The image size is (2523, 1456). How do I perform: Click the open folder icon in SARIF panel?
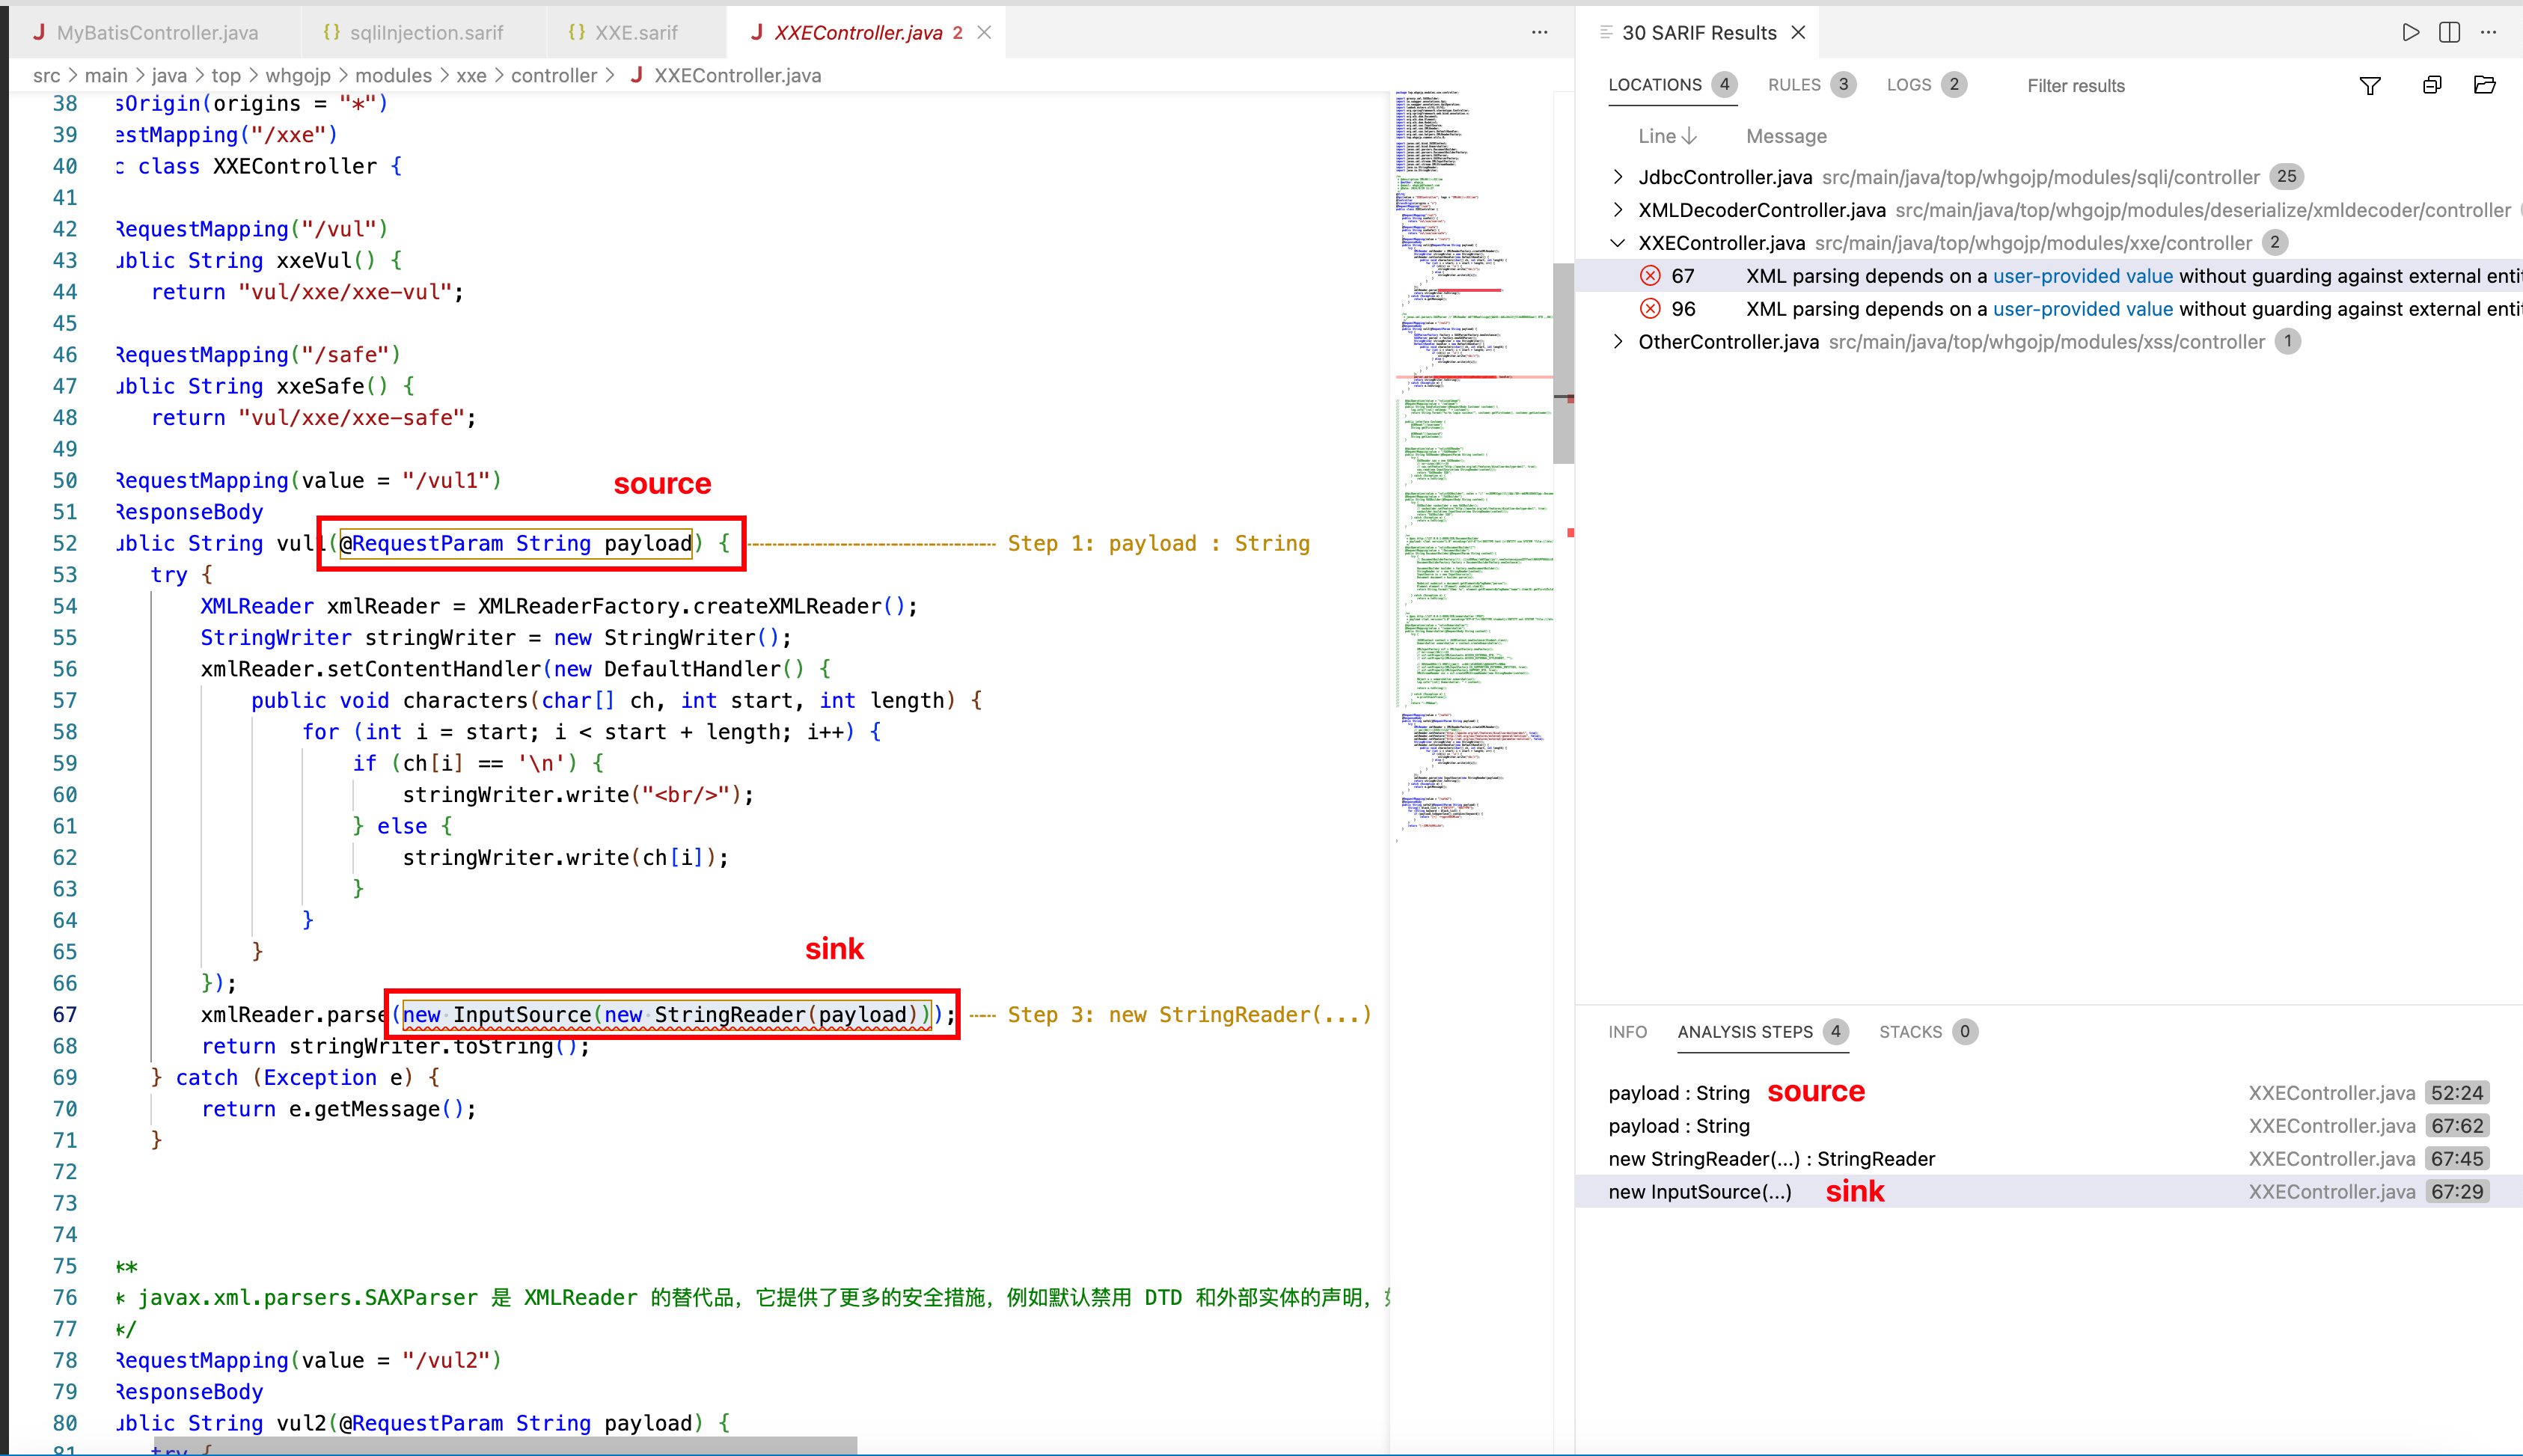(2484, 85)
